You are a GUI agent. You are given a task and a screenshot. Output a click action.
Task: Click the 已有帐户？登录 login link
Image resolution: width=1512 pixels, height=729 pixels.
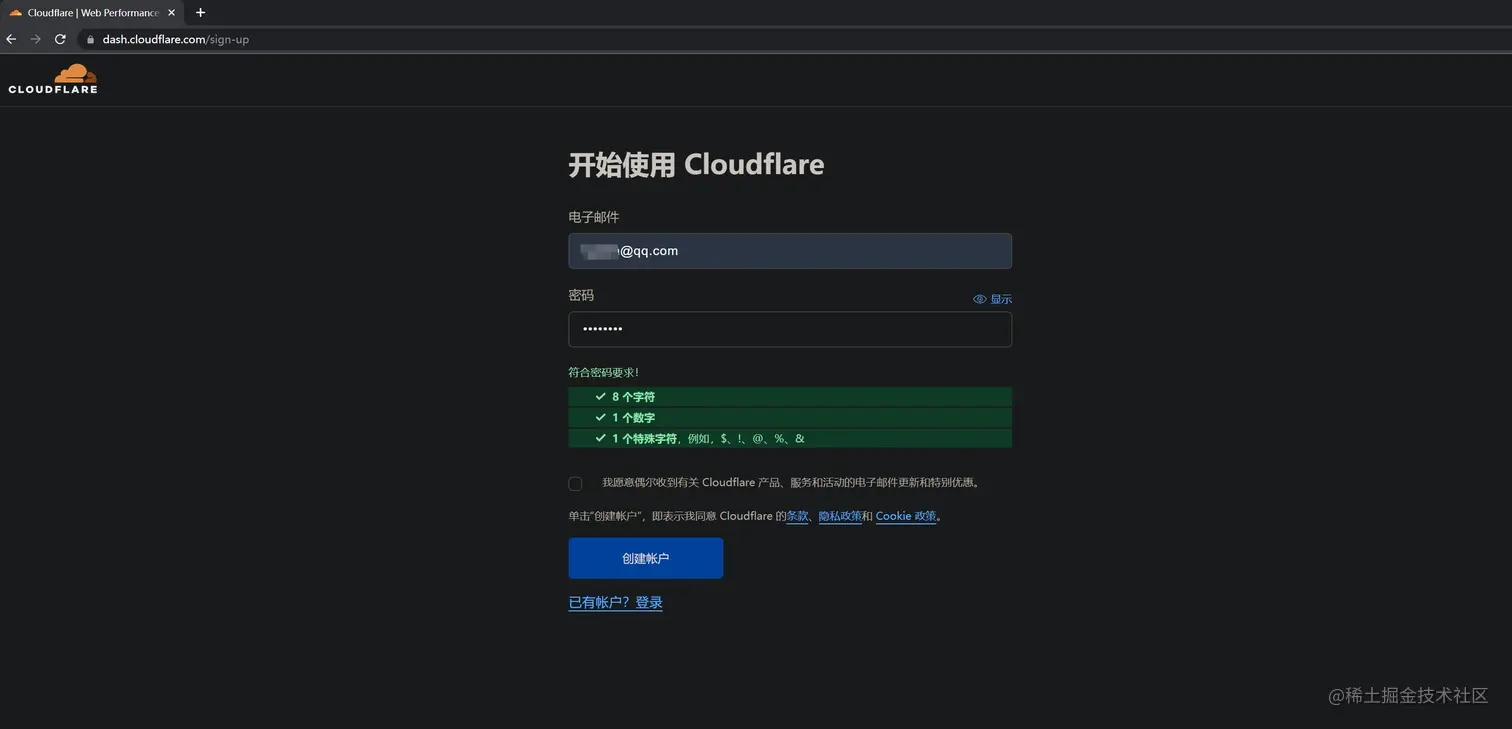[615, 602]
